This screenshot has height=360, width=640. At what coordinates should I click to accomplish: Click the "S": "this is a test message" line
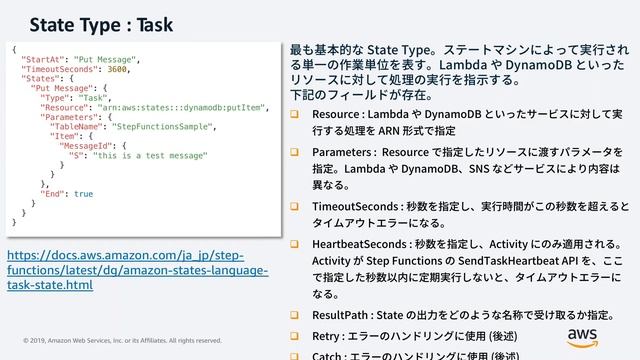[138, 156]
